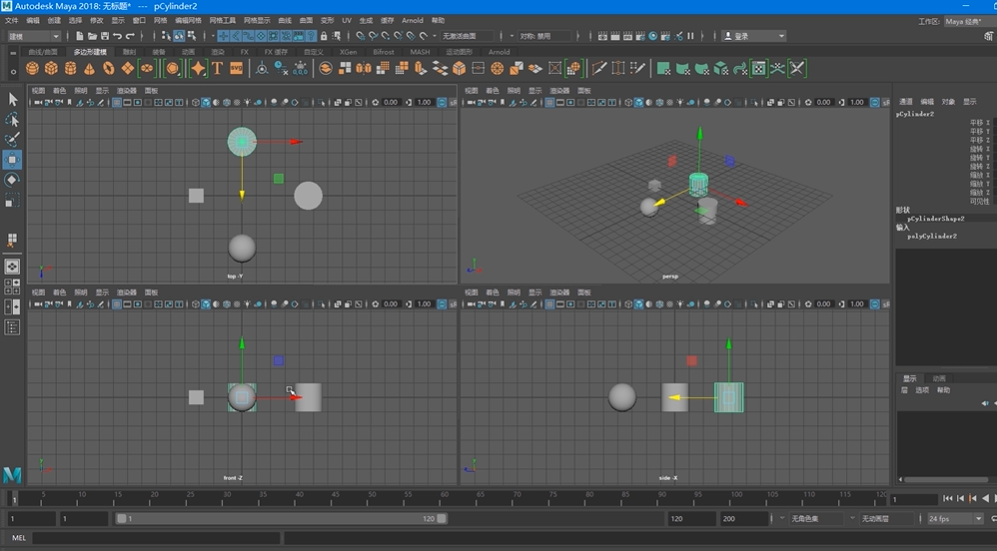Click the play backwards button
The width and height of the screenshot is (997, 551).
pos(986,499)
